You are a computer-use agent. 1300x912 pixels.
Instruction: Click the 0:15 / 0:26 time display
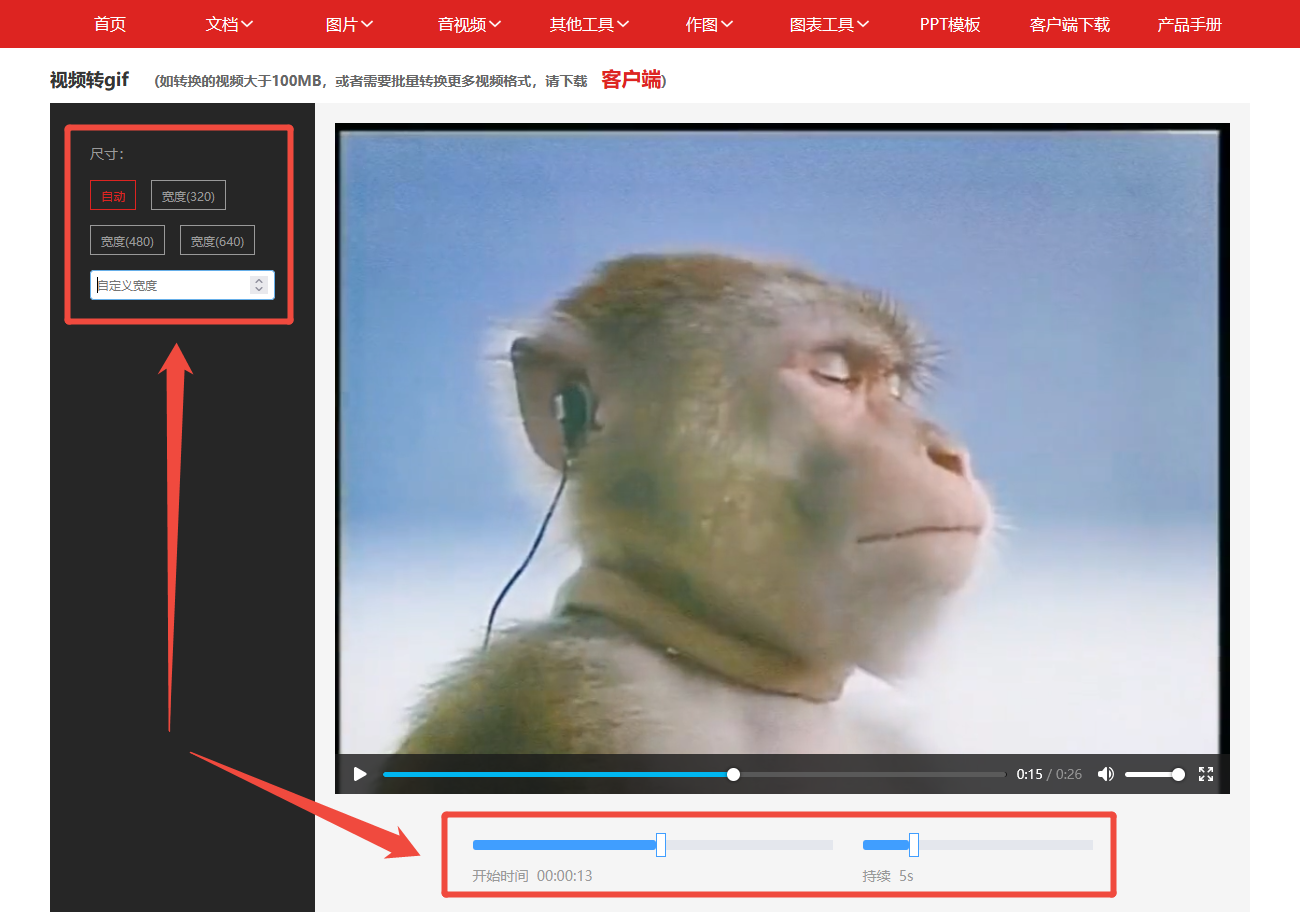pyautogui.click(x=1049, y=774)
